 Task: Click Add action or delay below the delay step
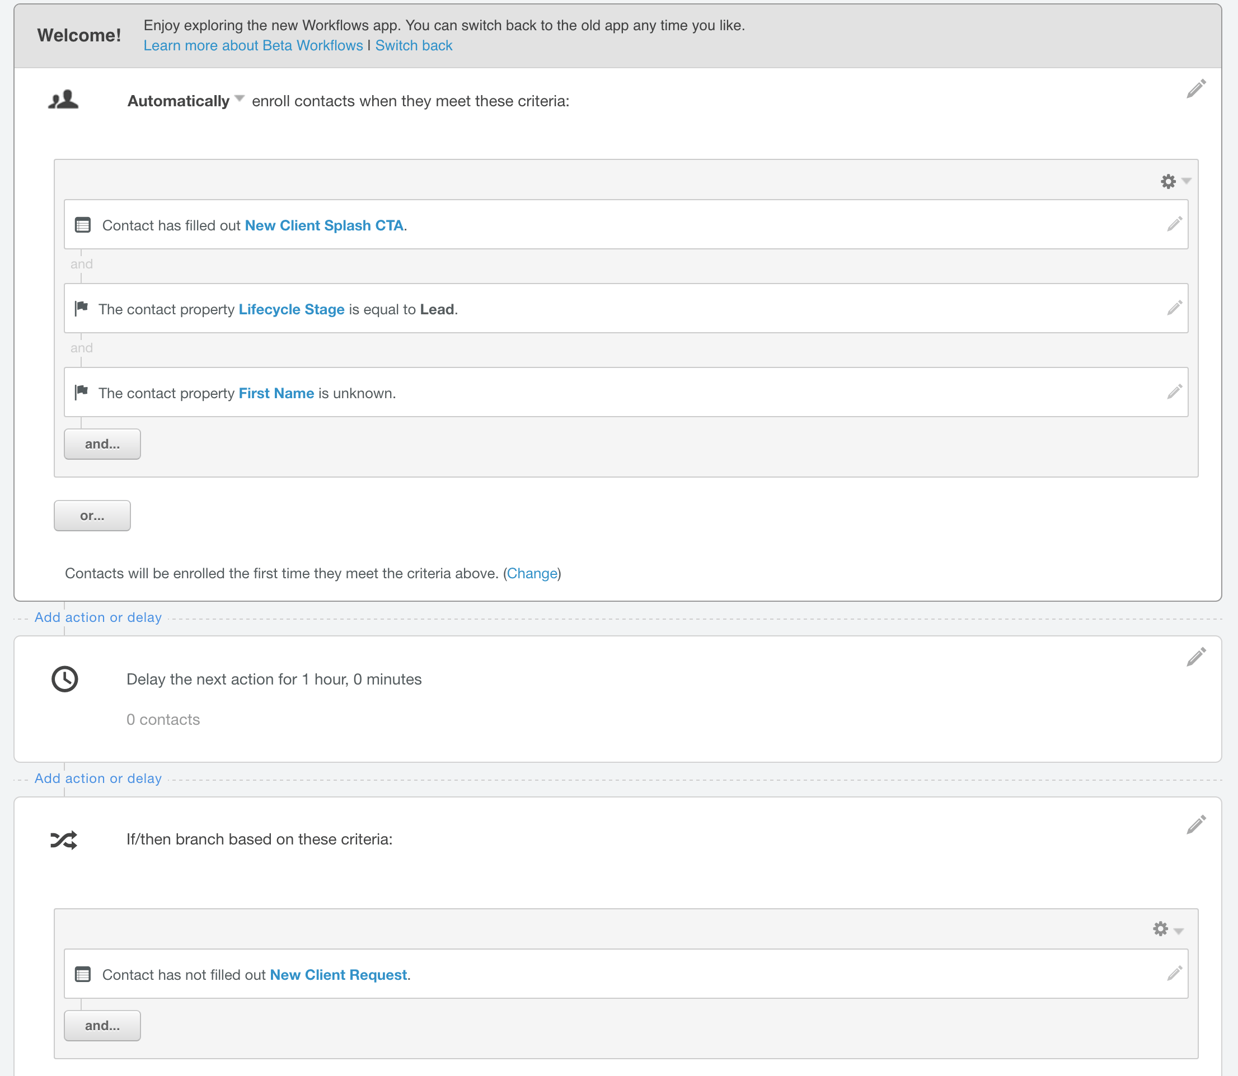(x=97, y=778)
